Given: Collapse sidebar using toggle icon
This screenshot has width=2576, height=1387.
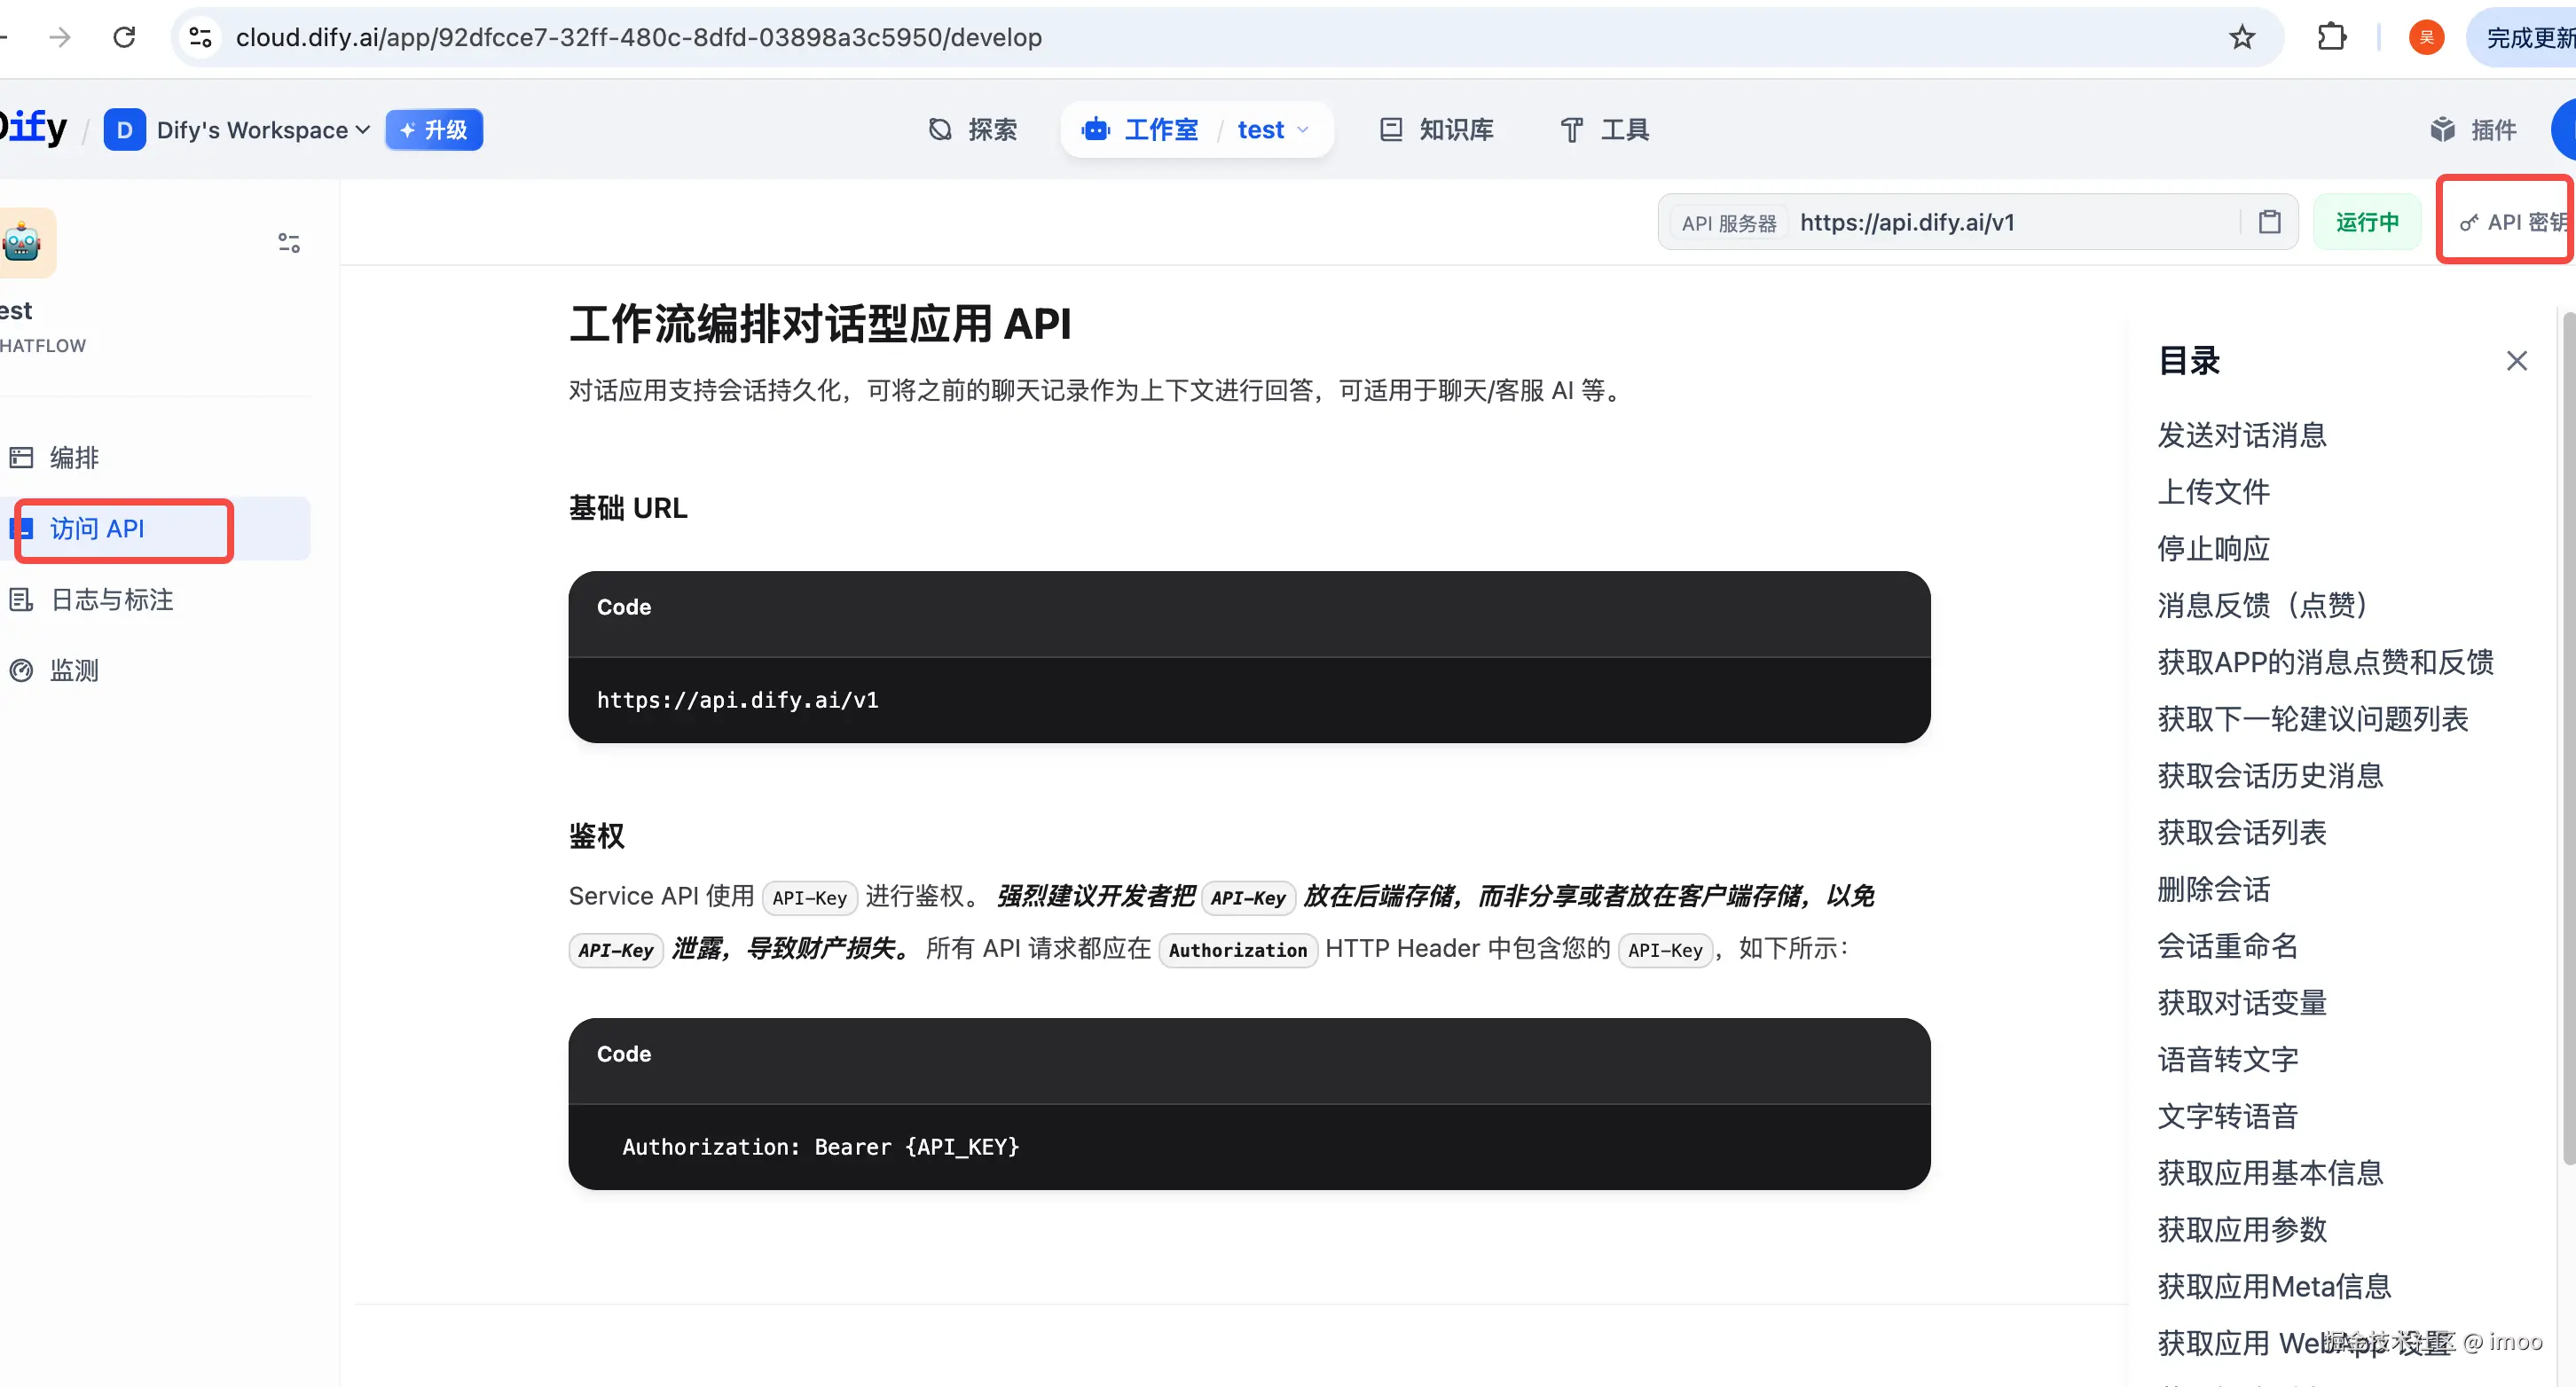Looking at the screenshot, I should tap(289, 243).
